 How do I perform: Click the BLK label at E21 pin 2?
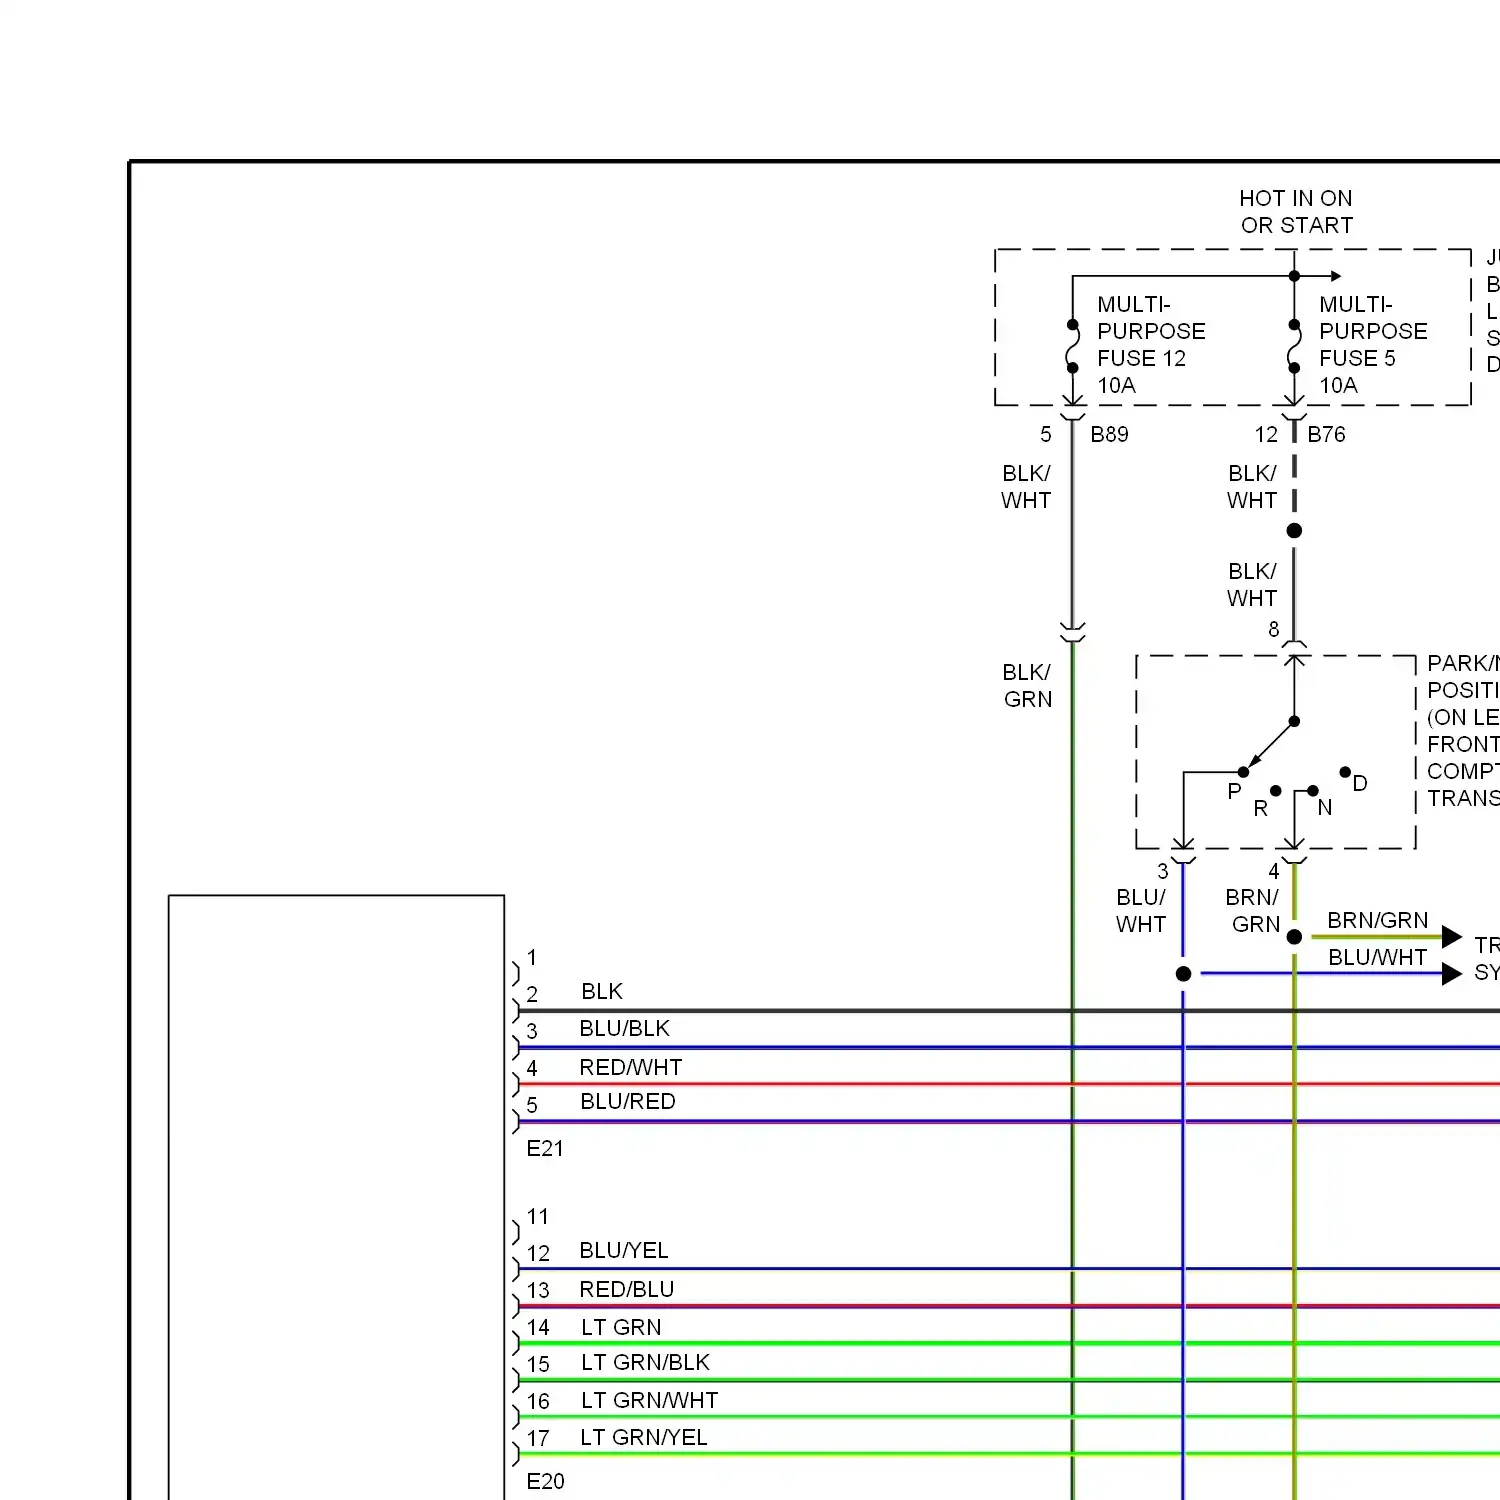(602, 991)
